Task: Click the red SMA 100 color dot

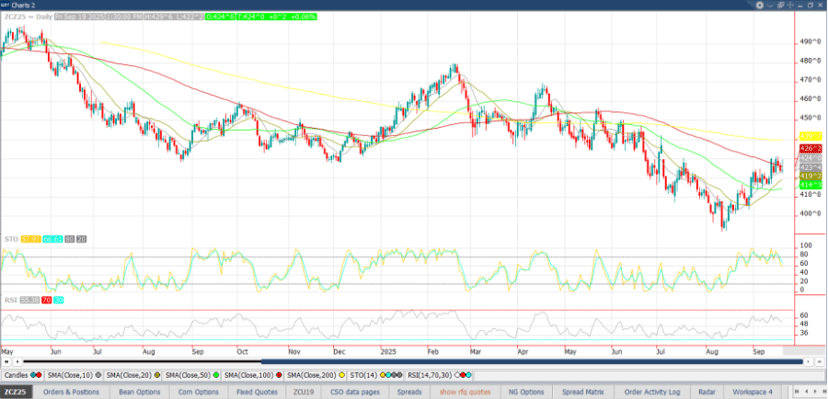Action: pyautogui.click(x=278, y=376)
